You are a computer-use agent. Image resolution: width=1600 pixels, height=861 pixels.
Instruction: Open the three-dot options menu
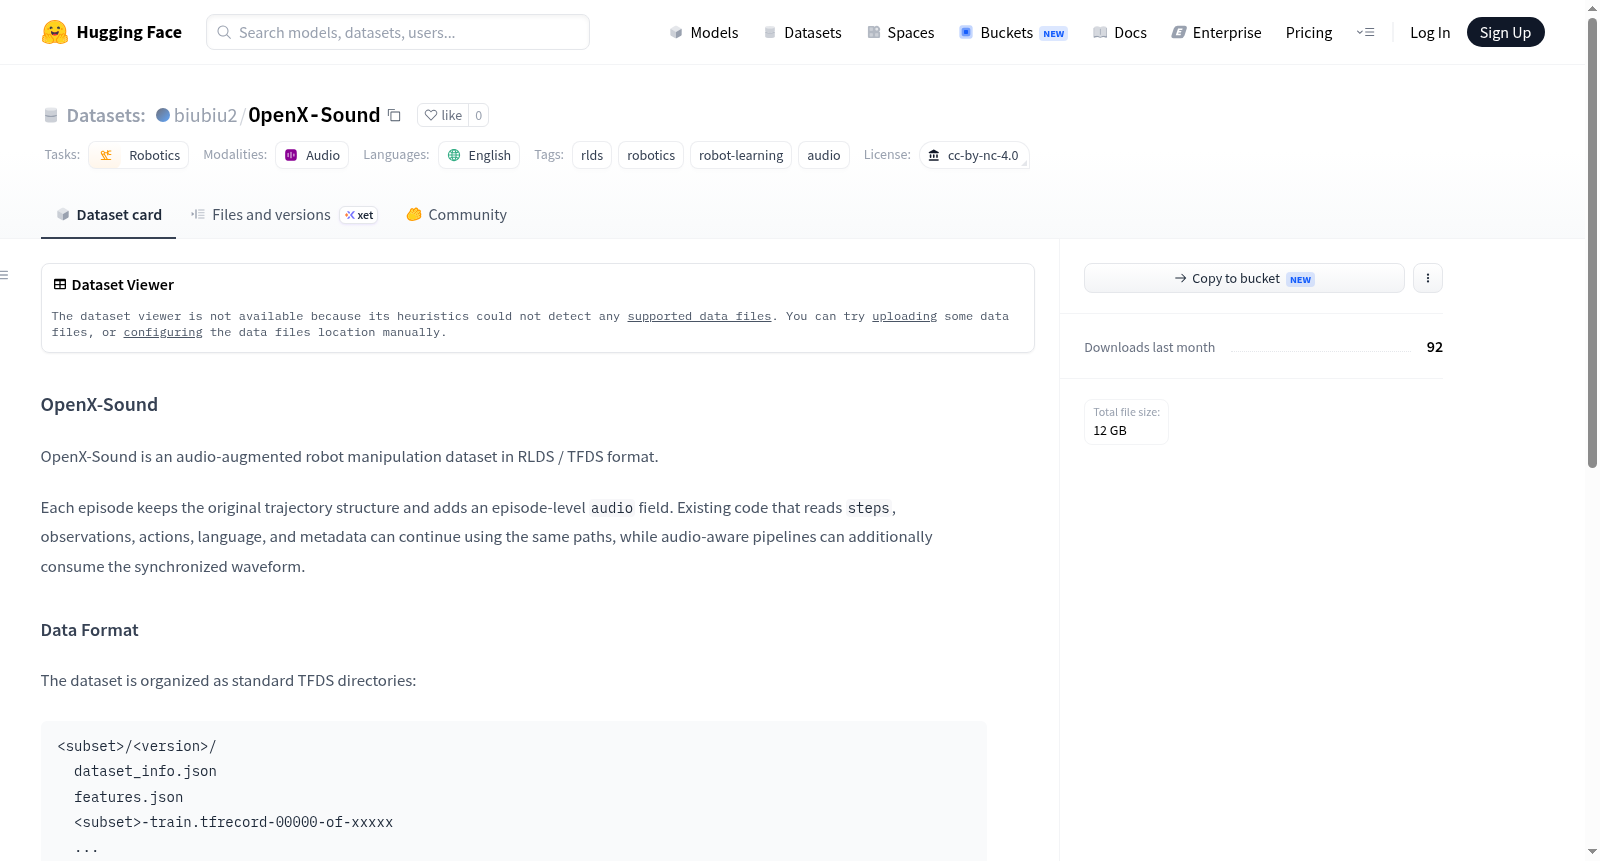(x=1428, y=278)
